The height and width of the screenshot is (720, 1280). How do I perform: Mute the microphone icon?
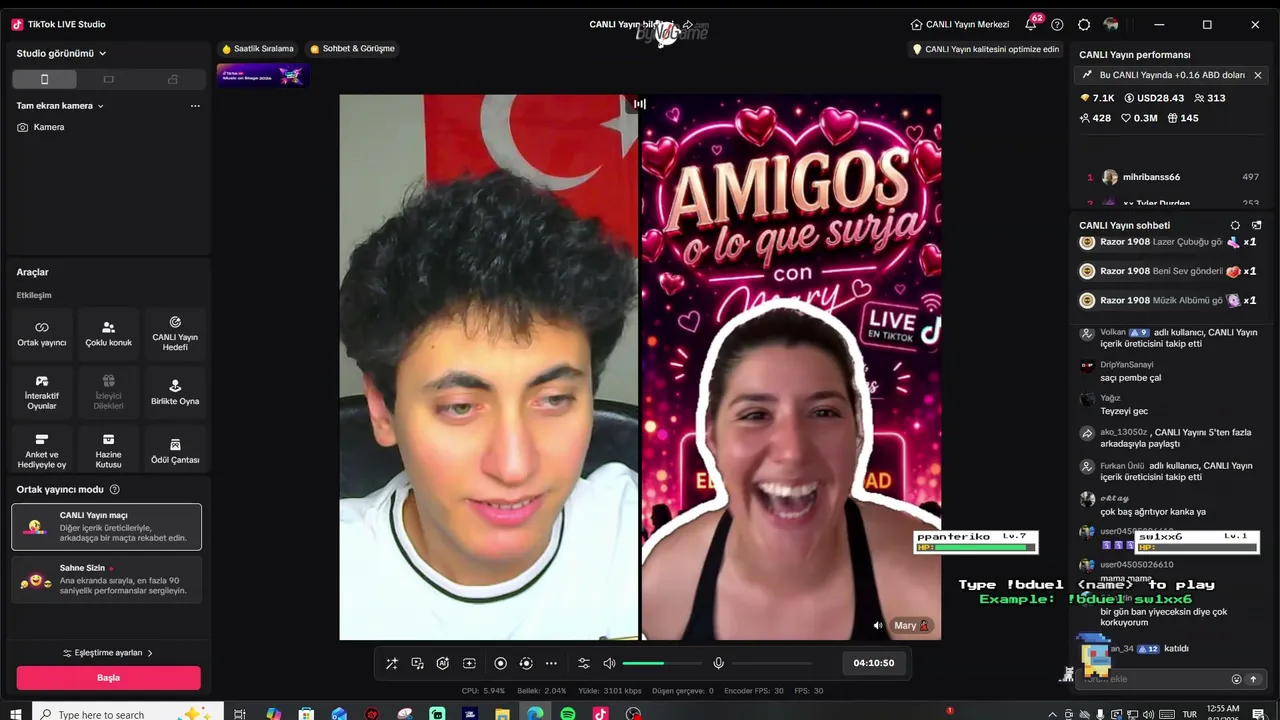click(x=718, y=663)
